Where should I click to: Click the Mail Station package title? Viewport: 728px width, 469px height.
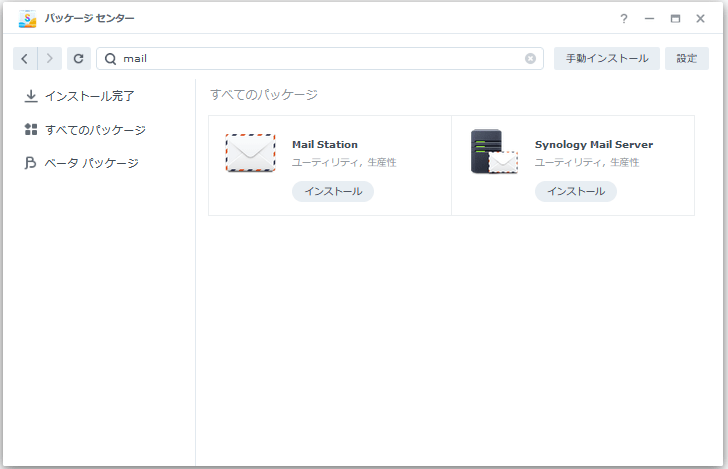point(325,144)
